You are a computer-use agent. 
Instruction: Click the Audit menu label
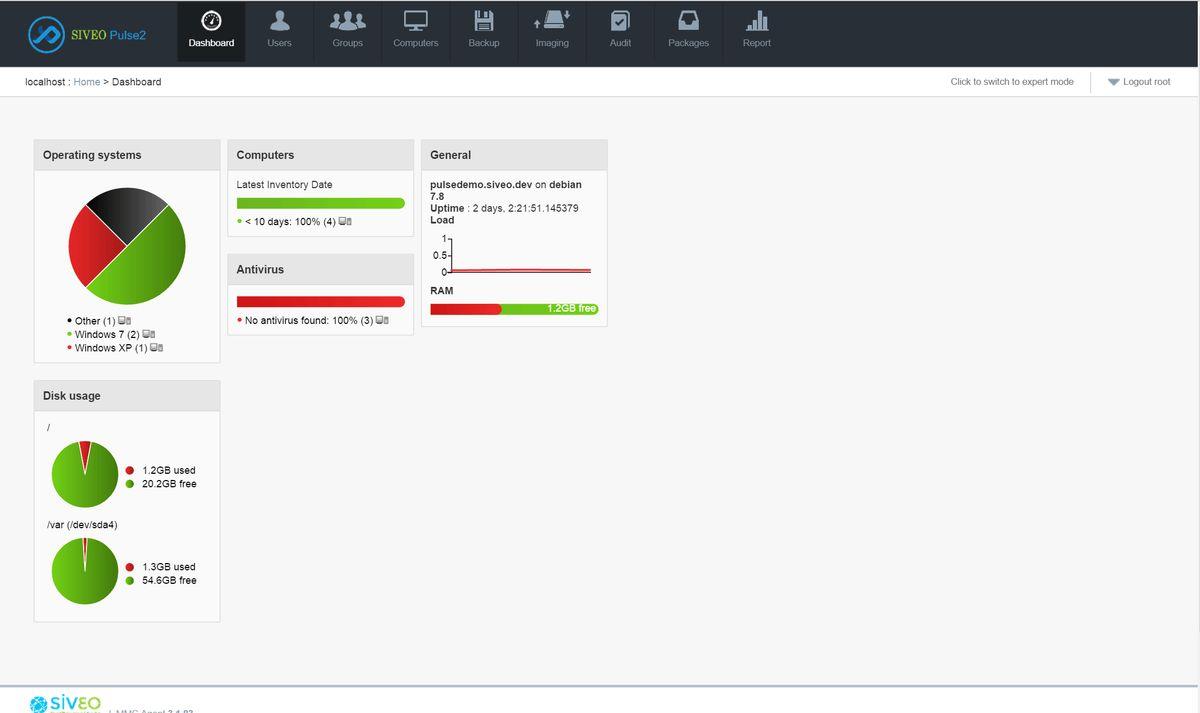tap(620, 43)
